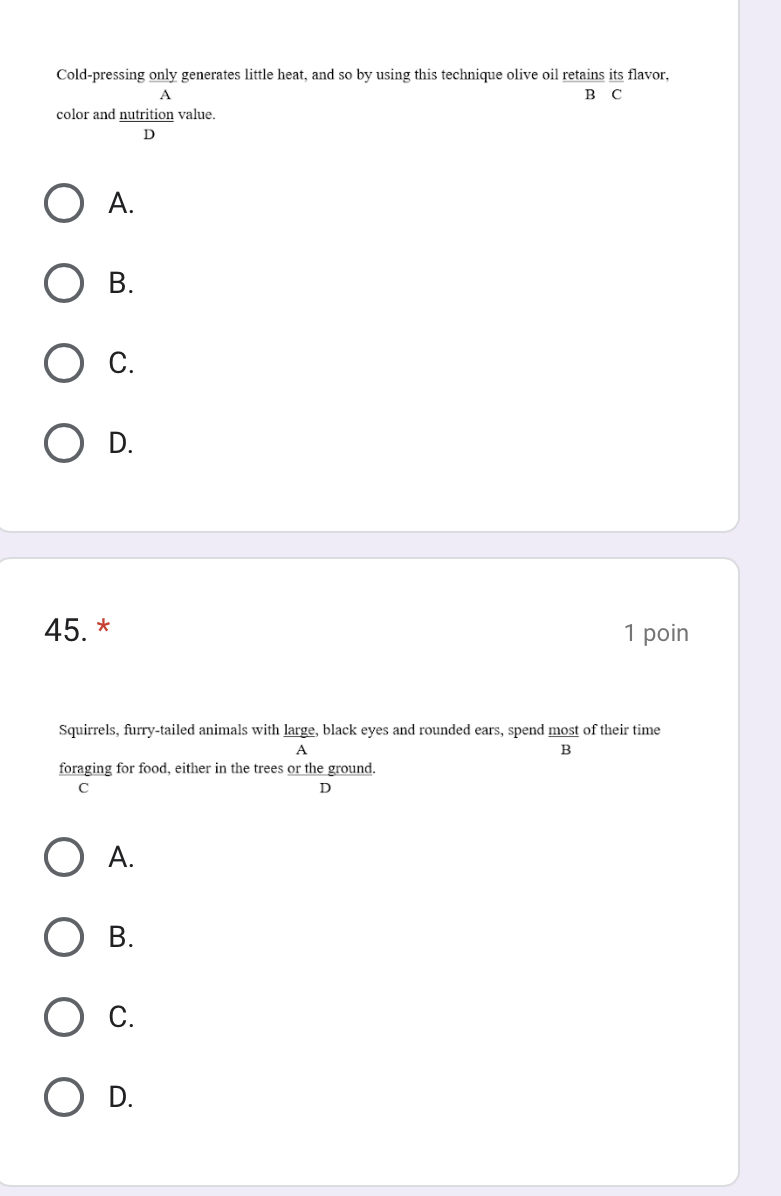Click the underlined word "nutrition"
781x1196 pixels.
pyautogui.click(x=147, y=115)
